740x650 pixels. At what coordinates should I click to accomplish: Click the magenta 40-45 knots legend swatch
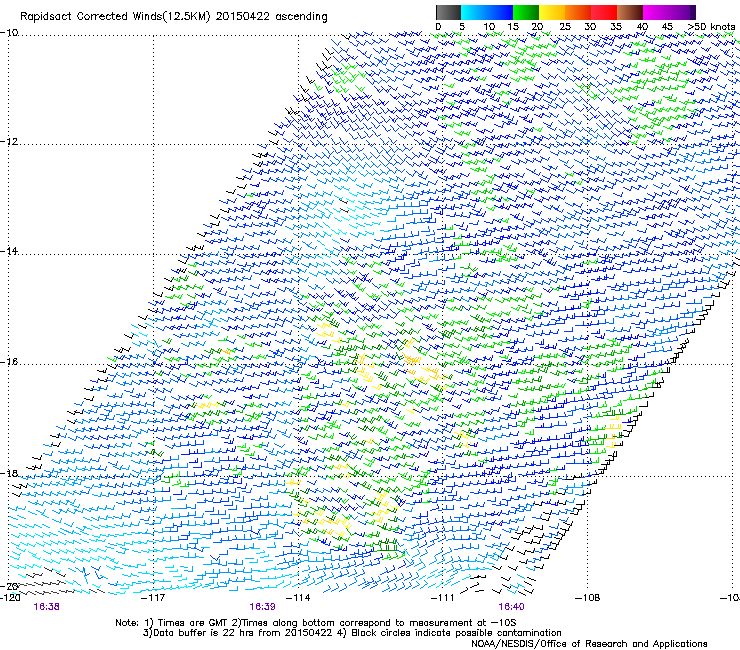(656, 12)
